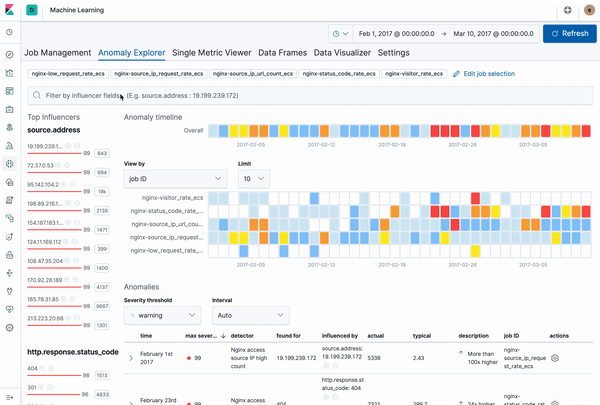Open Dashboard from the sidebar
This screenshot has width=600, height=405.
tap(10, 91)
